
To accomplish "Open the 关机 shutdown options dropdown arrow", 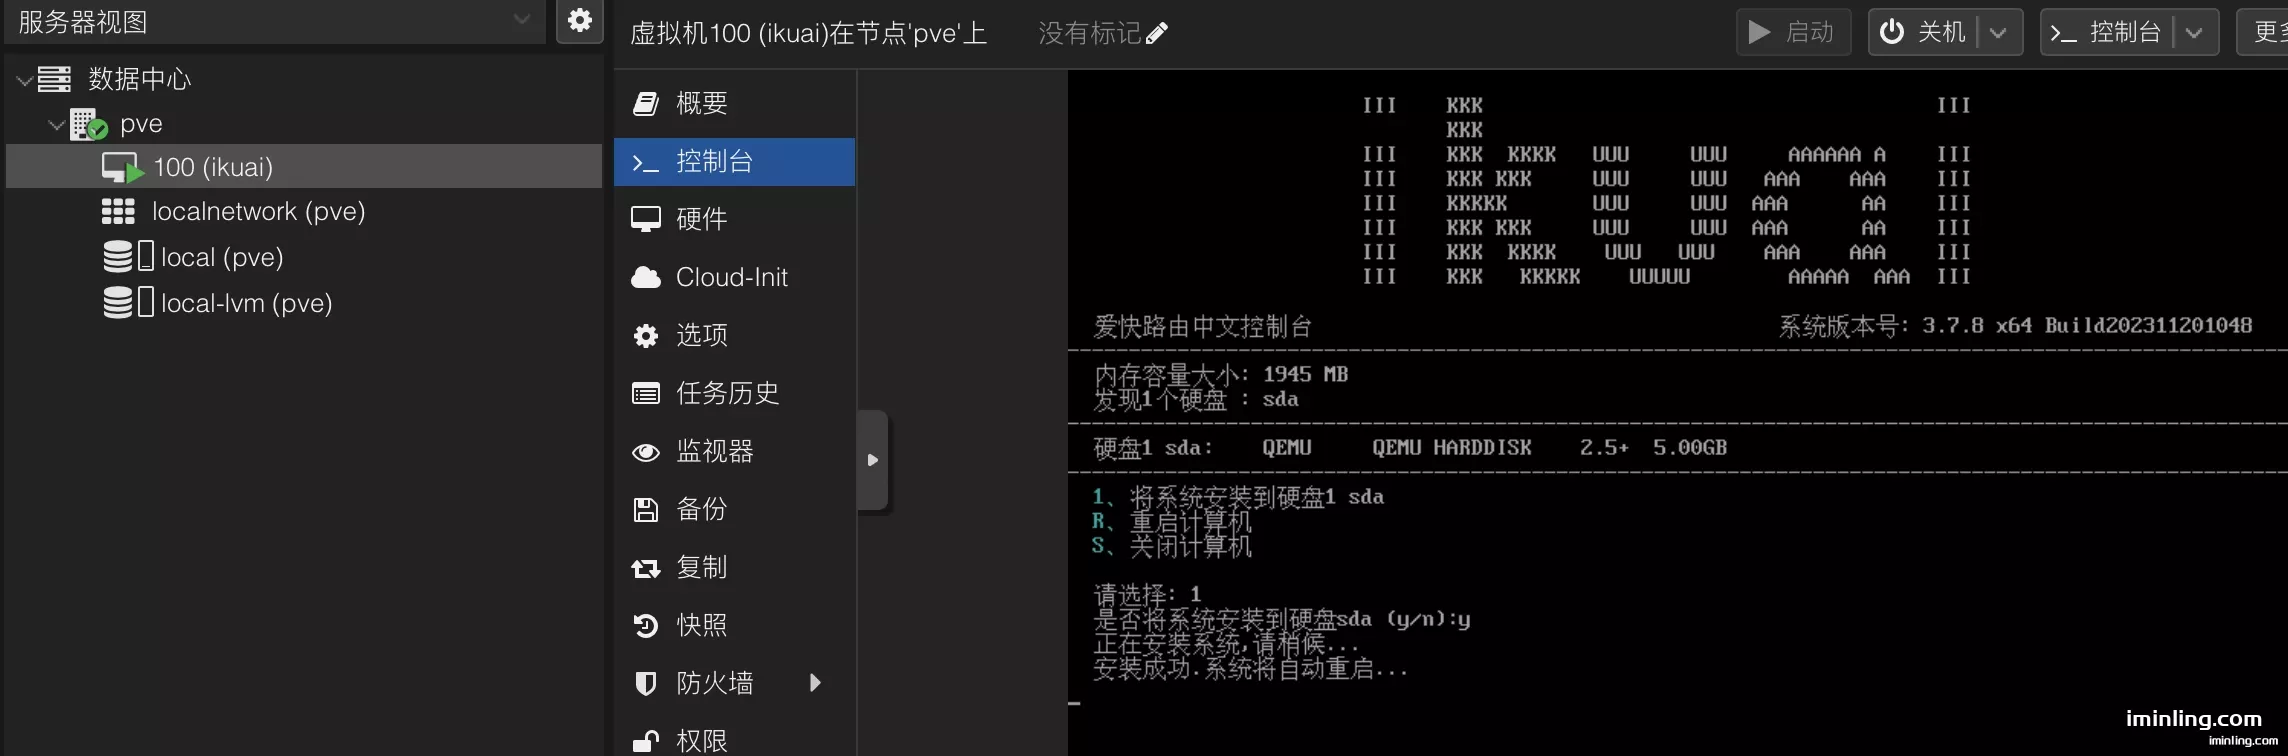I will [x=1999, y=32].
